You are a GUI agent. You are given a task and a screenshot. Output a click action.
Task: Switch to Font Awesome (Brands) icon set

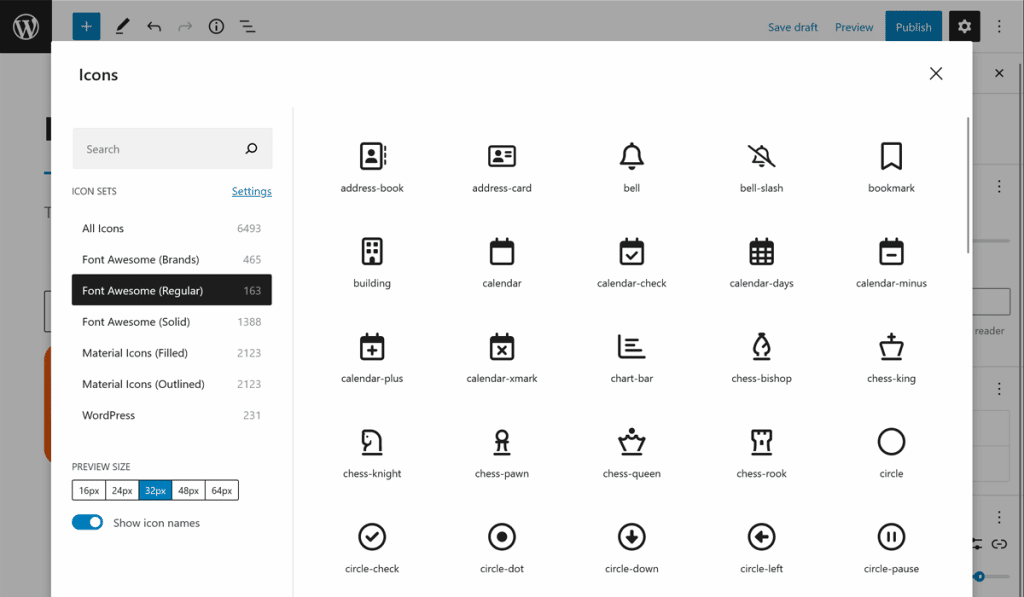tap(172, 259)
